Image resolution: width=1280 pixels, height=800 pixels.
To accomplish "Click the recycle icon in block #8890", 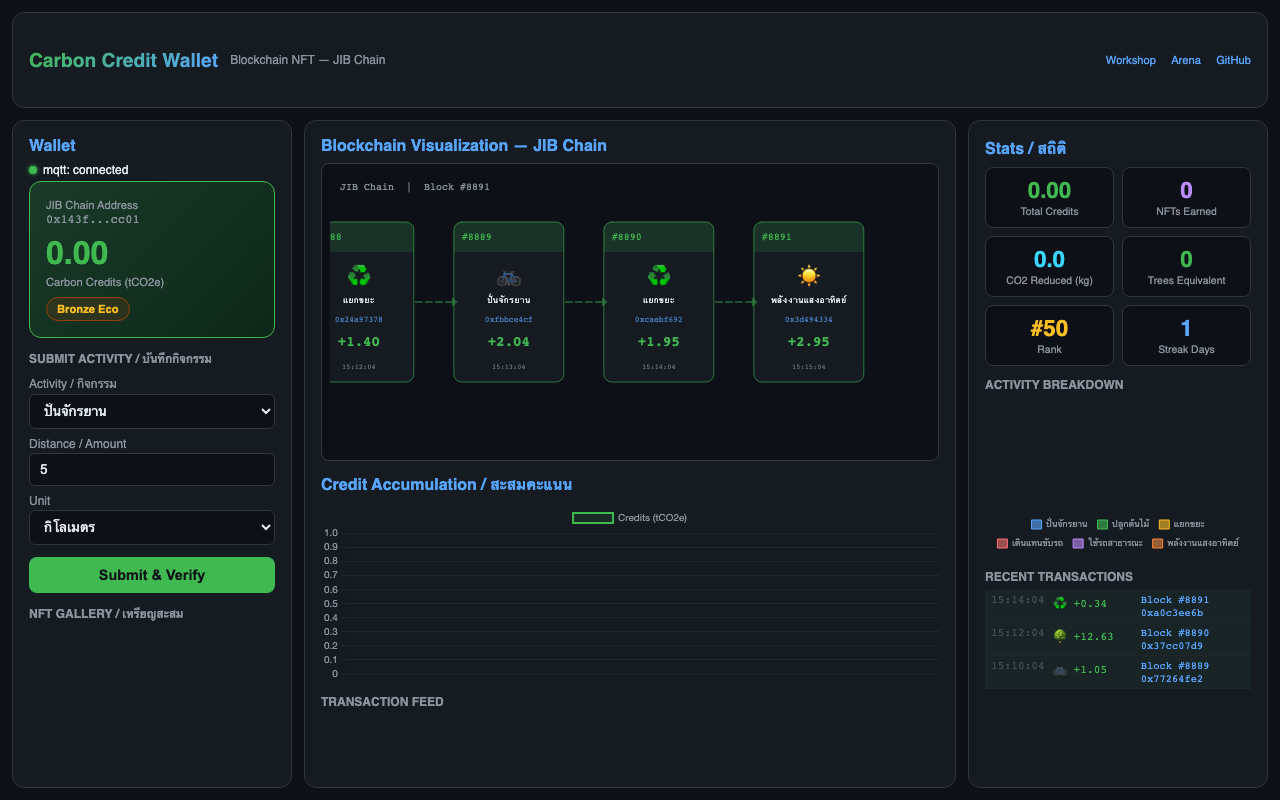I will (x=658, y=276).
